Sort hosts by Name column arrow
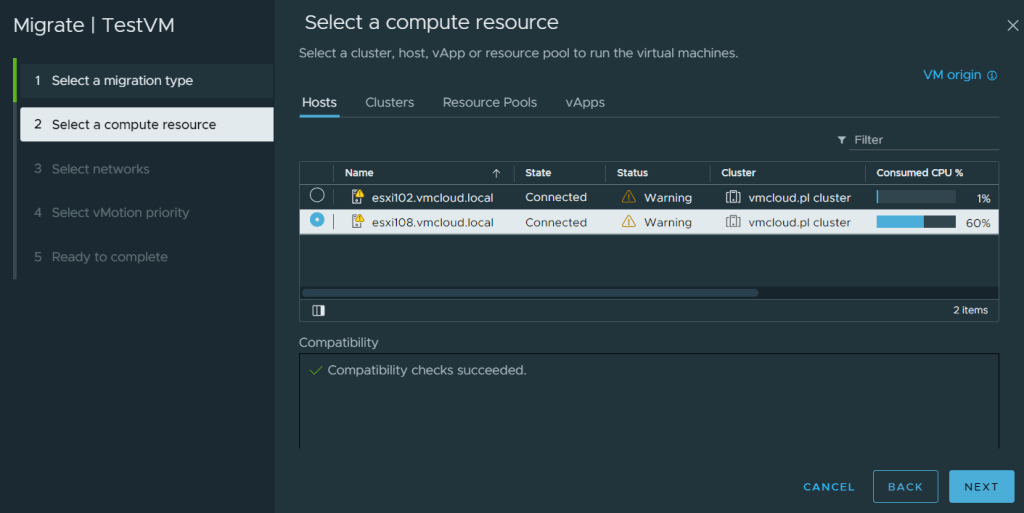This screenshot has width=1024, height=513. pyautogui.click(x=496, y=173)
